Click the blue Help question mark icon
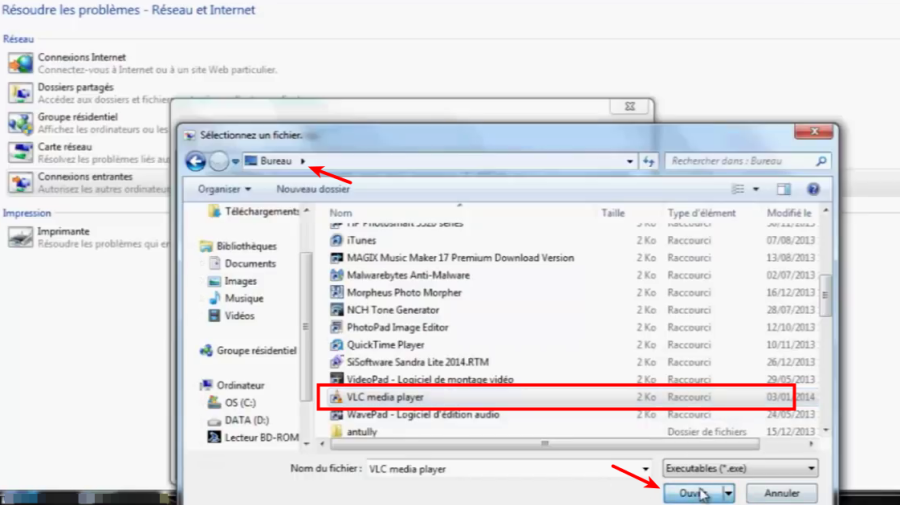Image resolution: width=900 pixels, height=505 pixels. point(813,189)
